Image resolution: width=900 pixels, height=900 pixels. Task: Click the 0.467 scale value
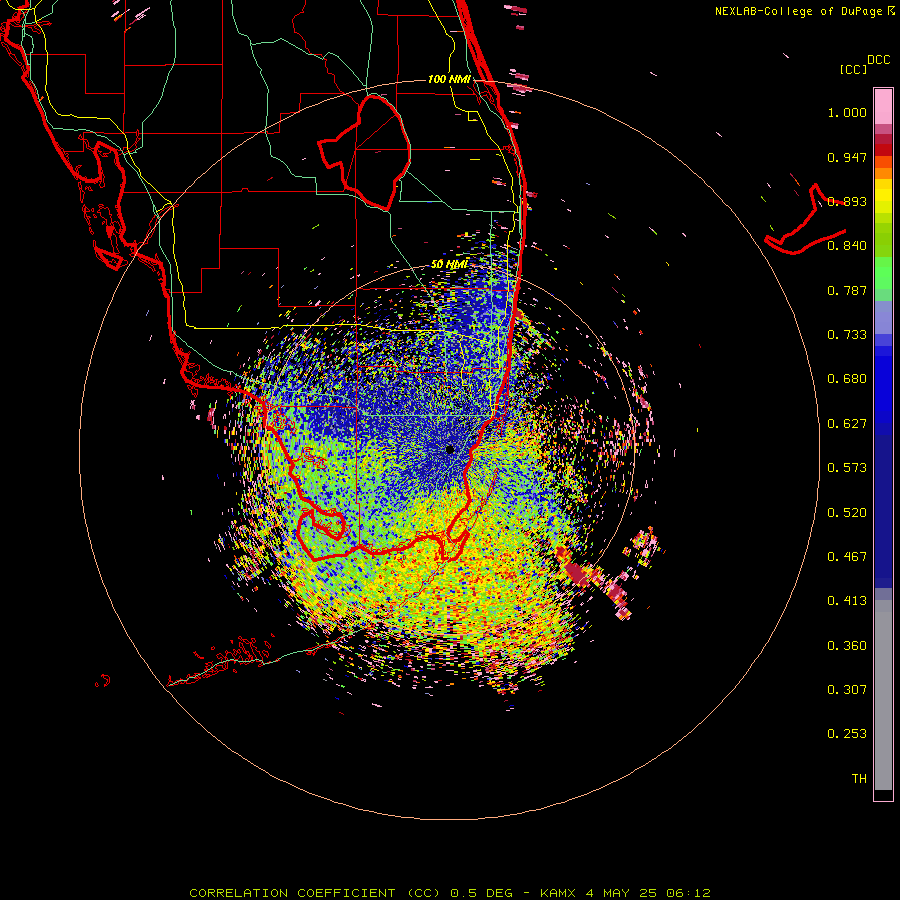tap(847, 557)
